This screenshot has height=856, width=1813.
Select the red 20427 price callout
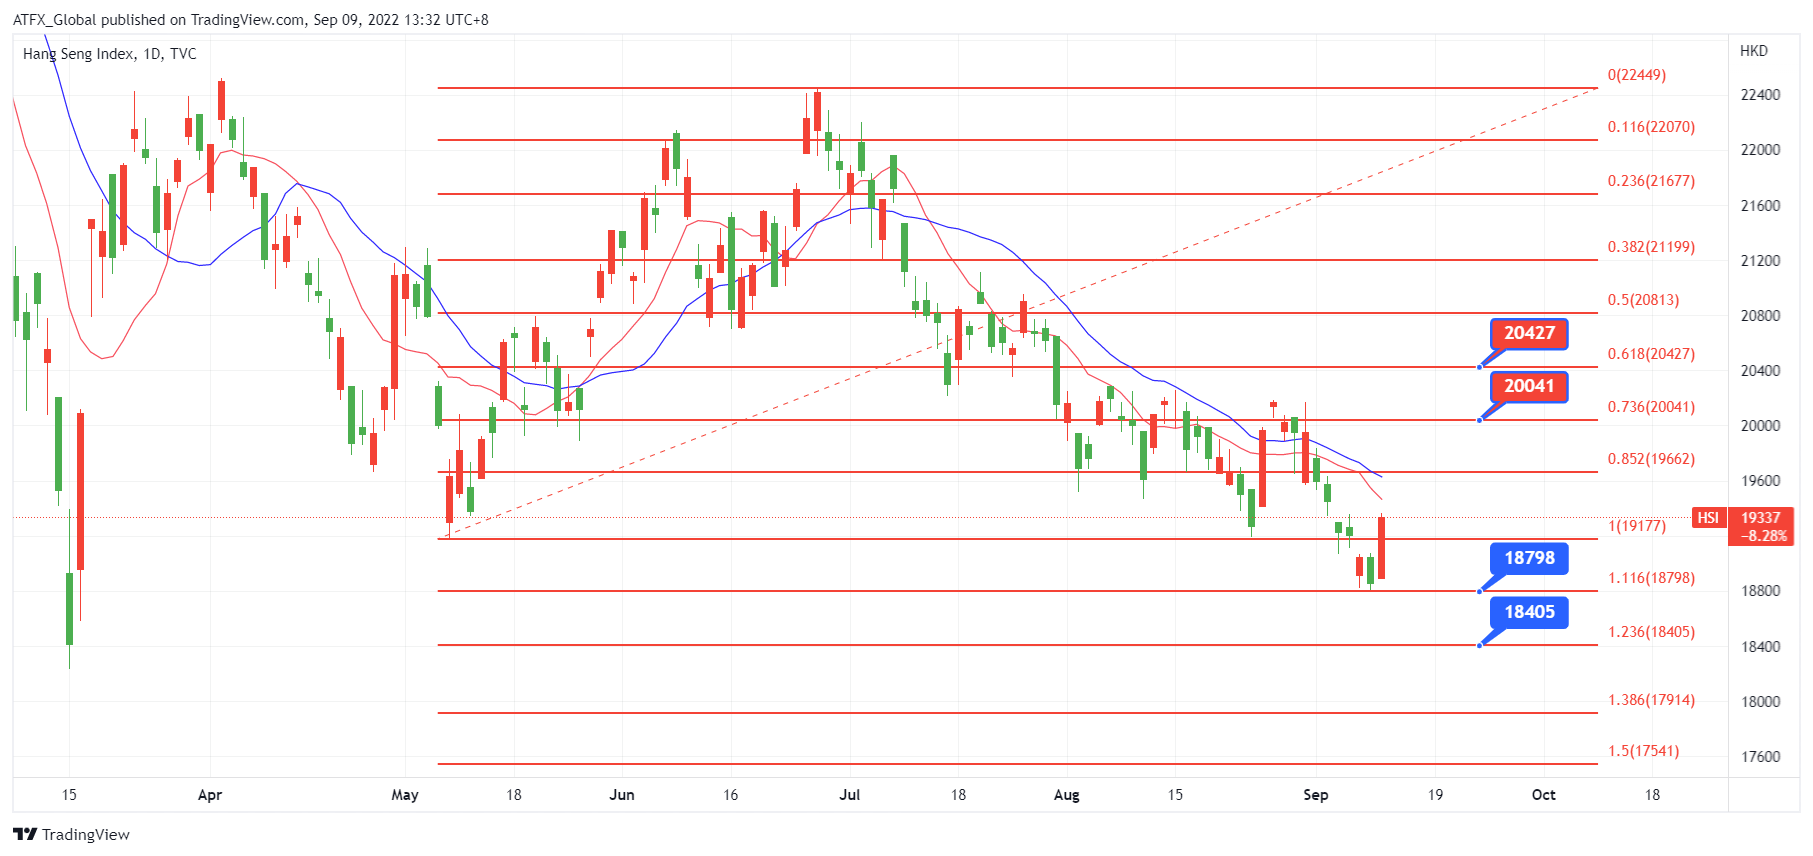coord(1529,333)
